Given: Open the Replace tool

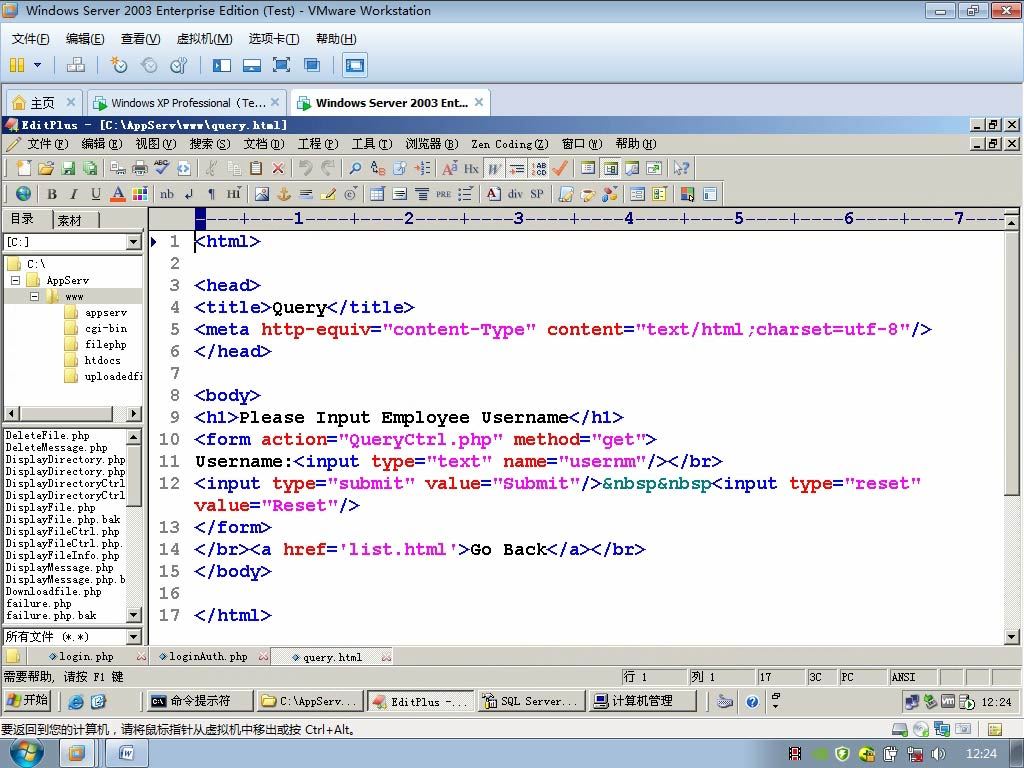Looking at the screenshot, I should (377, 168).
